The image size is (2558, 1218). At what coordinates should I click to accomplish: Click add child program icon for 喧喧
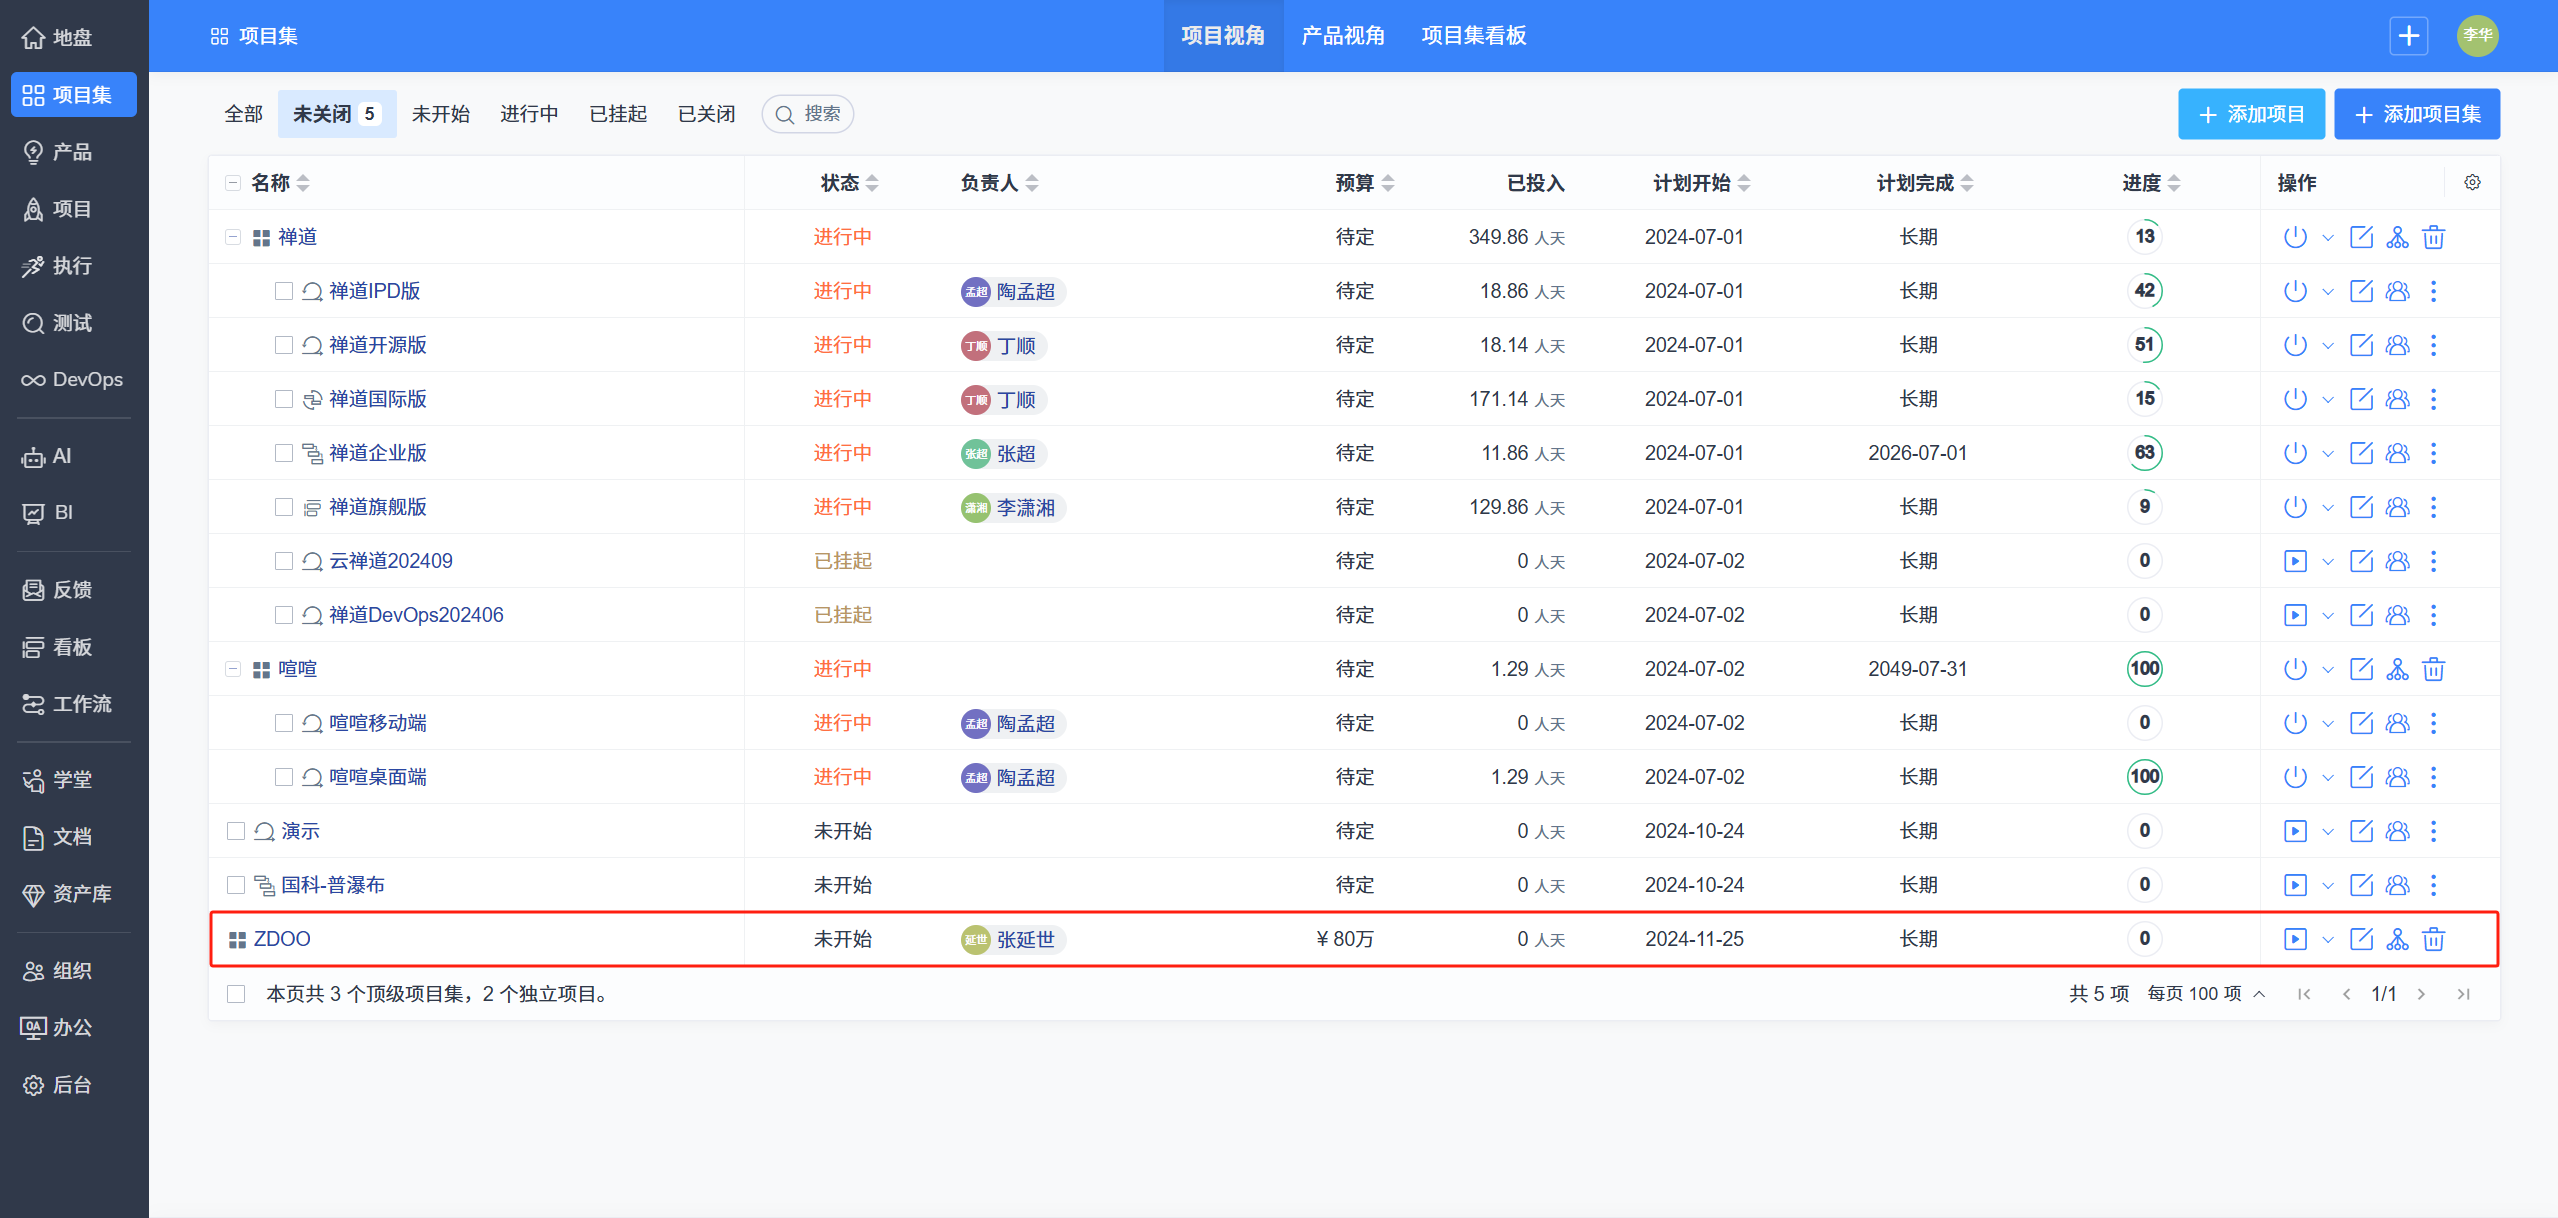2397,669
